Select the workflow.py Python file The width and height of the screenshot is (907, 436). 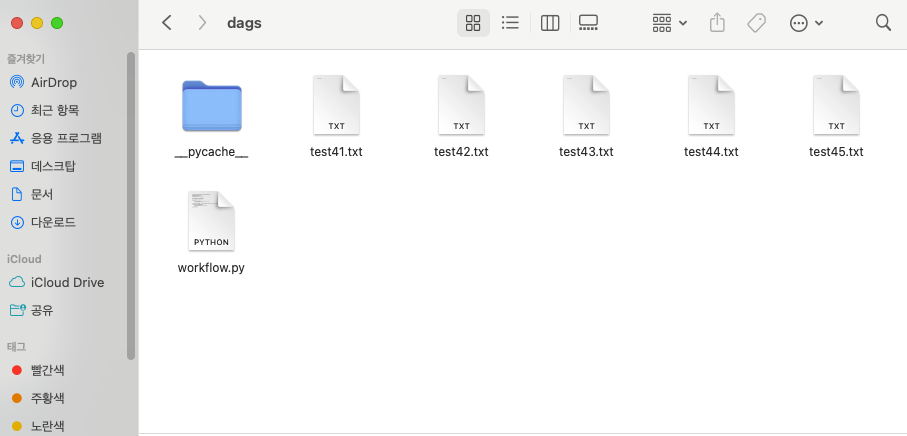point(211,223)
